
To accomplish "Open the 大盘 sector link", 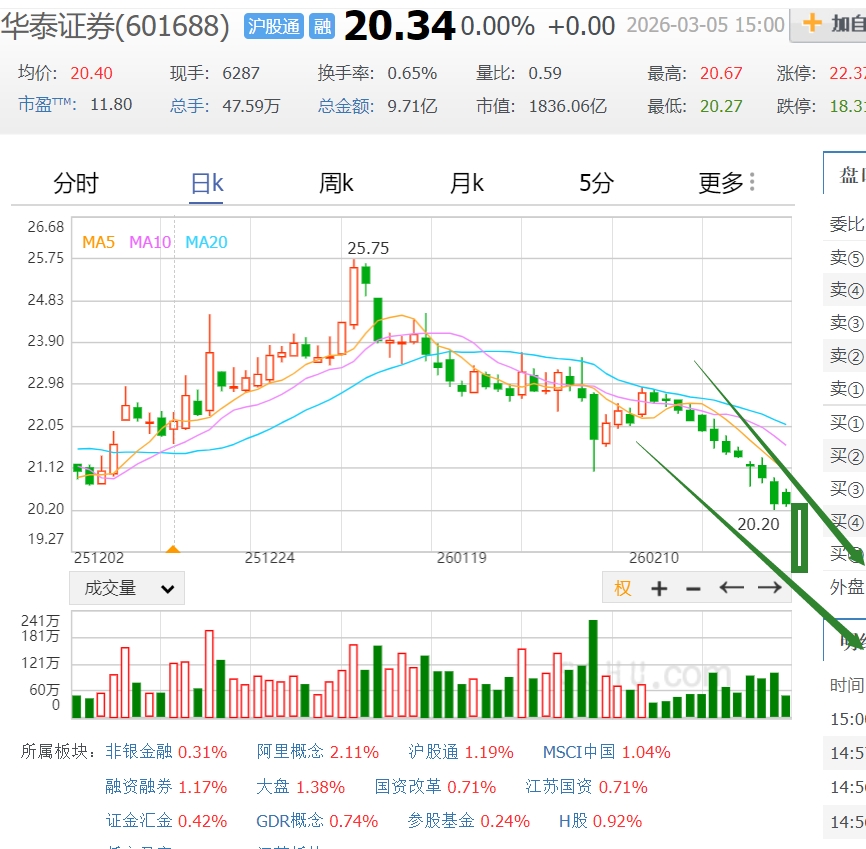I will (273, 787).
